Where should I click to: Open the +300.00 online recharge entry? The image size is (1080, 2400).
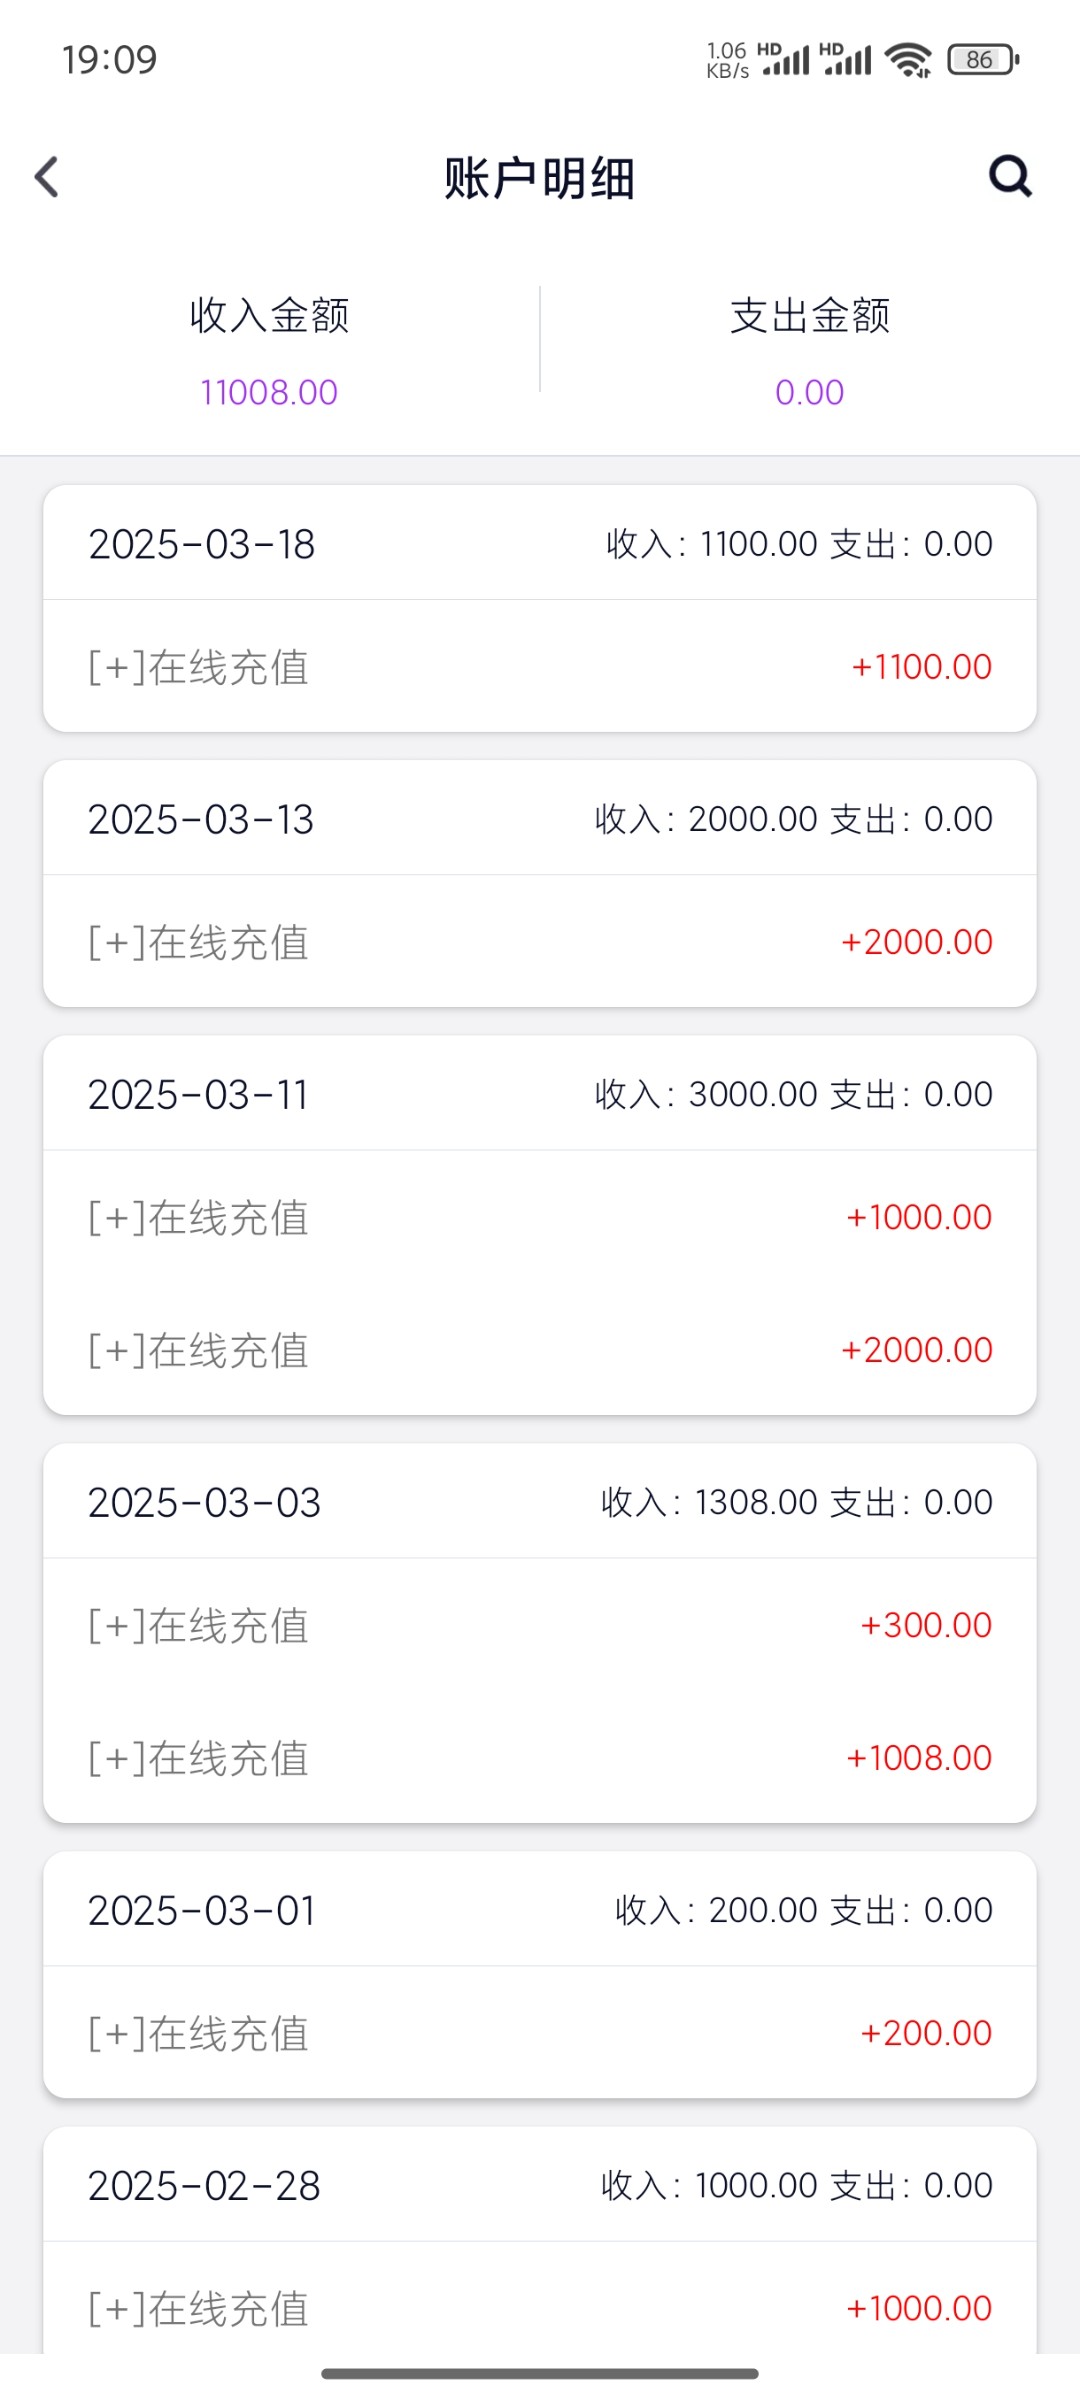pos(540,1625)
